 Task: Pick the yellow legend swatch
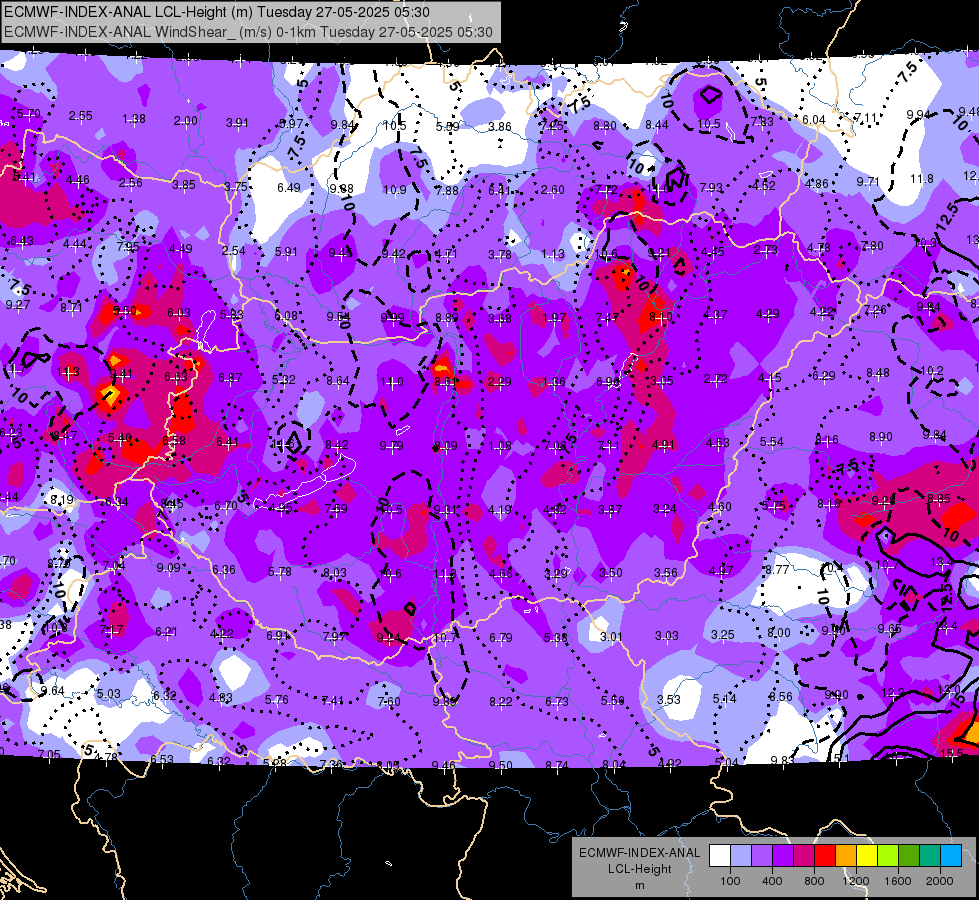(867, 856)
